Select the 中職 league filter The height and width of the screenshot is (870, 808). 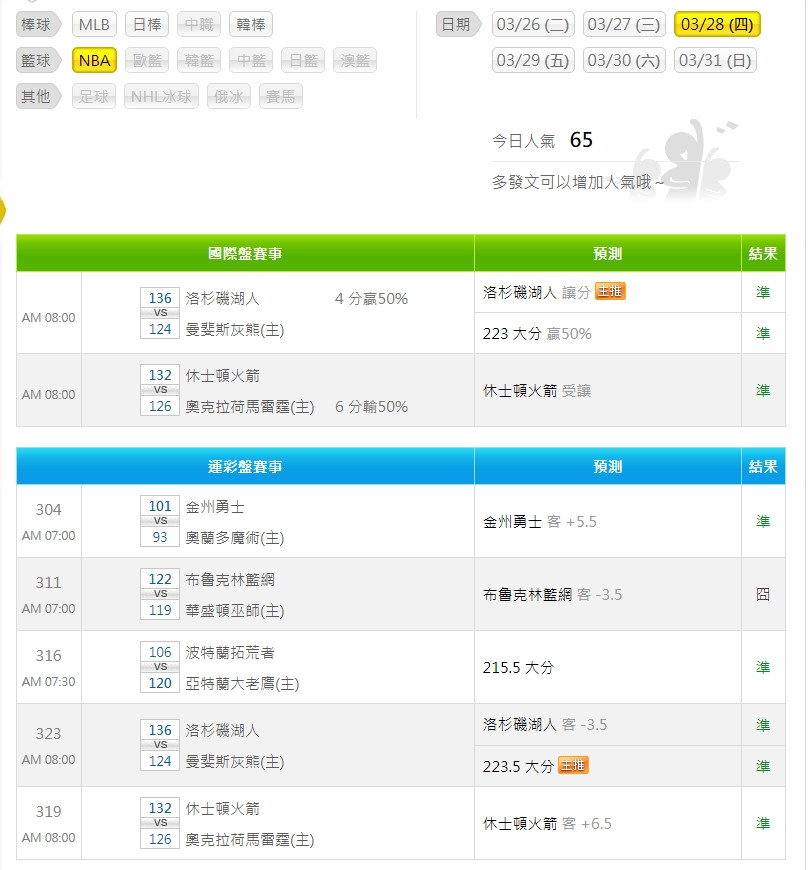coord(199,24)
